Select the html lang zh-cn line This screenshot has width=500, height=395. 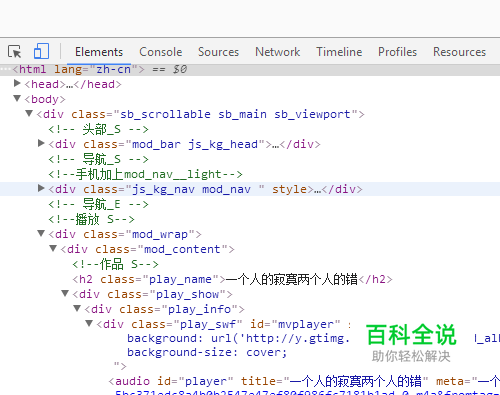point(250,69)
